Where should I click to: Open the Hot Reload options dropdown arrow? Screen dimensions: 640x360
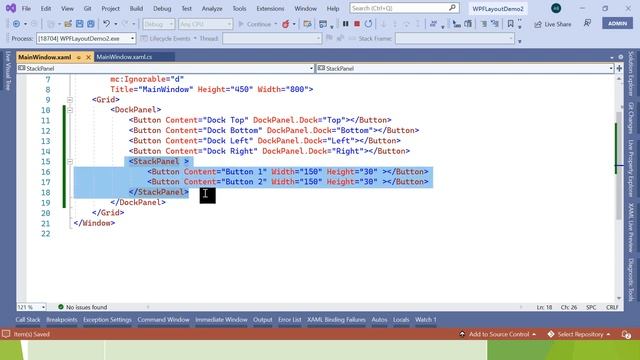pyautogui.click(x=294, y=24)
